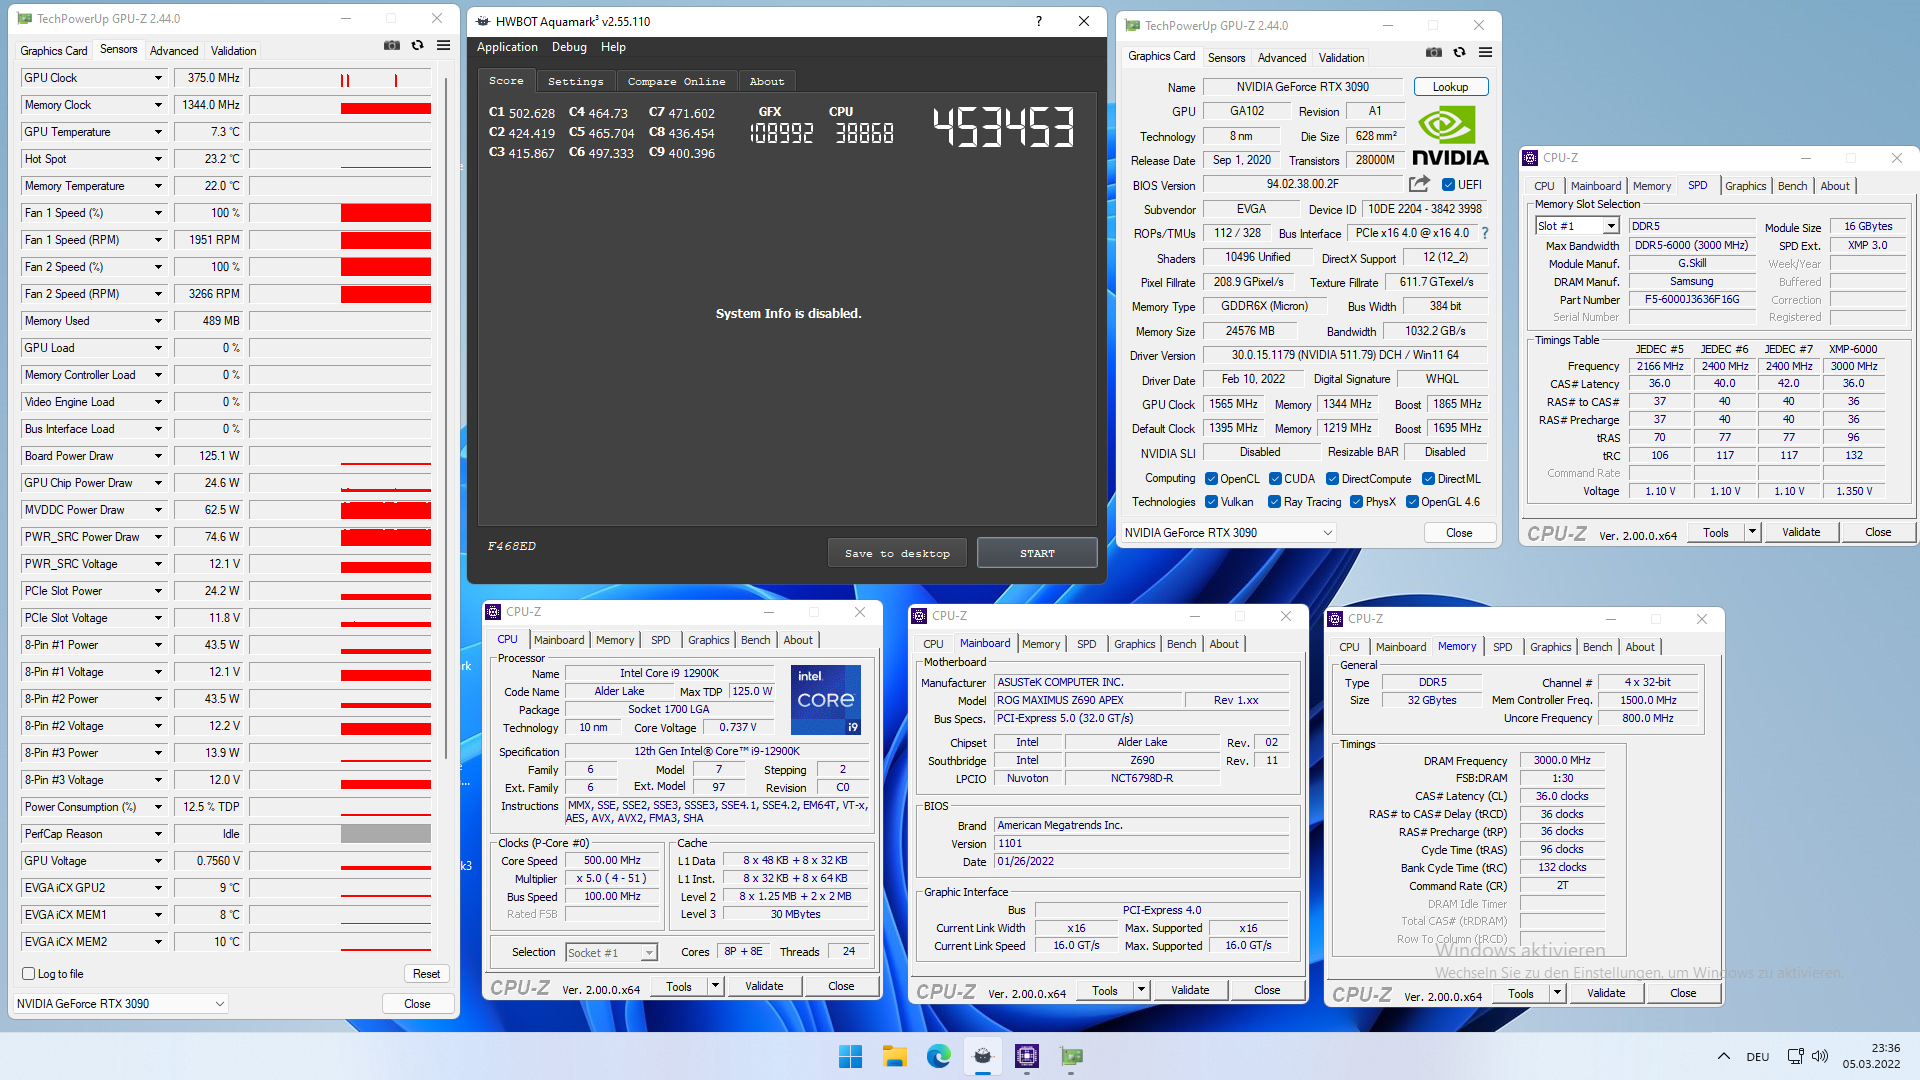Open Tools dropdown arrow in CPU-Z SPD window
Screen dimensions: 1920x1080
tap(1752, 533)
